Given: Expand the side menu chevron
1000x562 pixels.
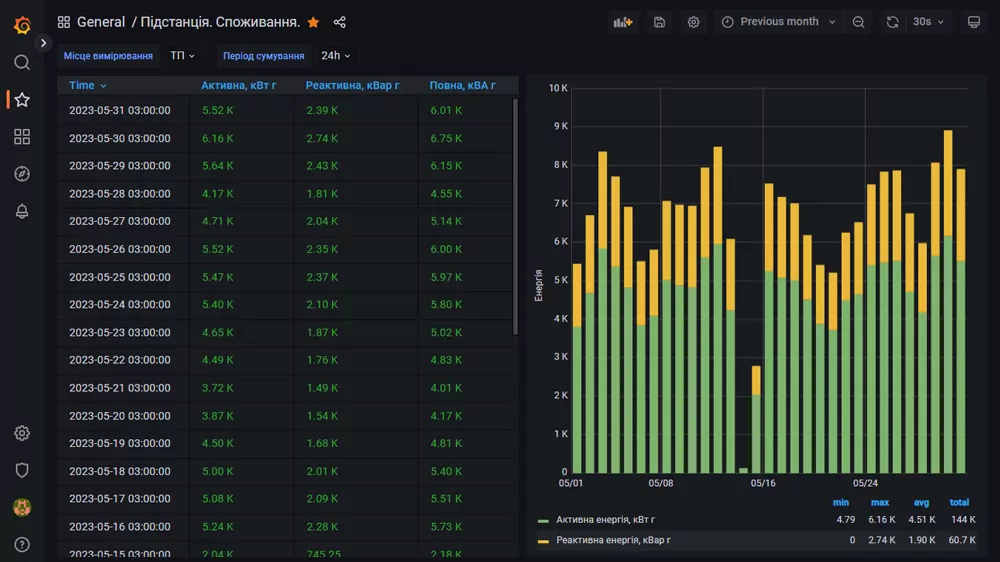Looking at the screenshot, I should [43, 43].
